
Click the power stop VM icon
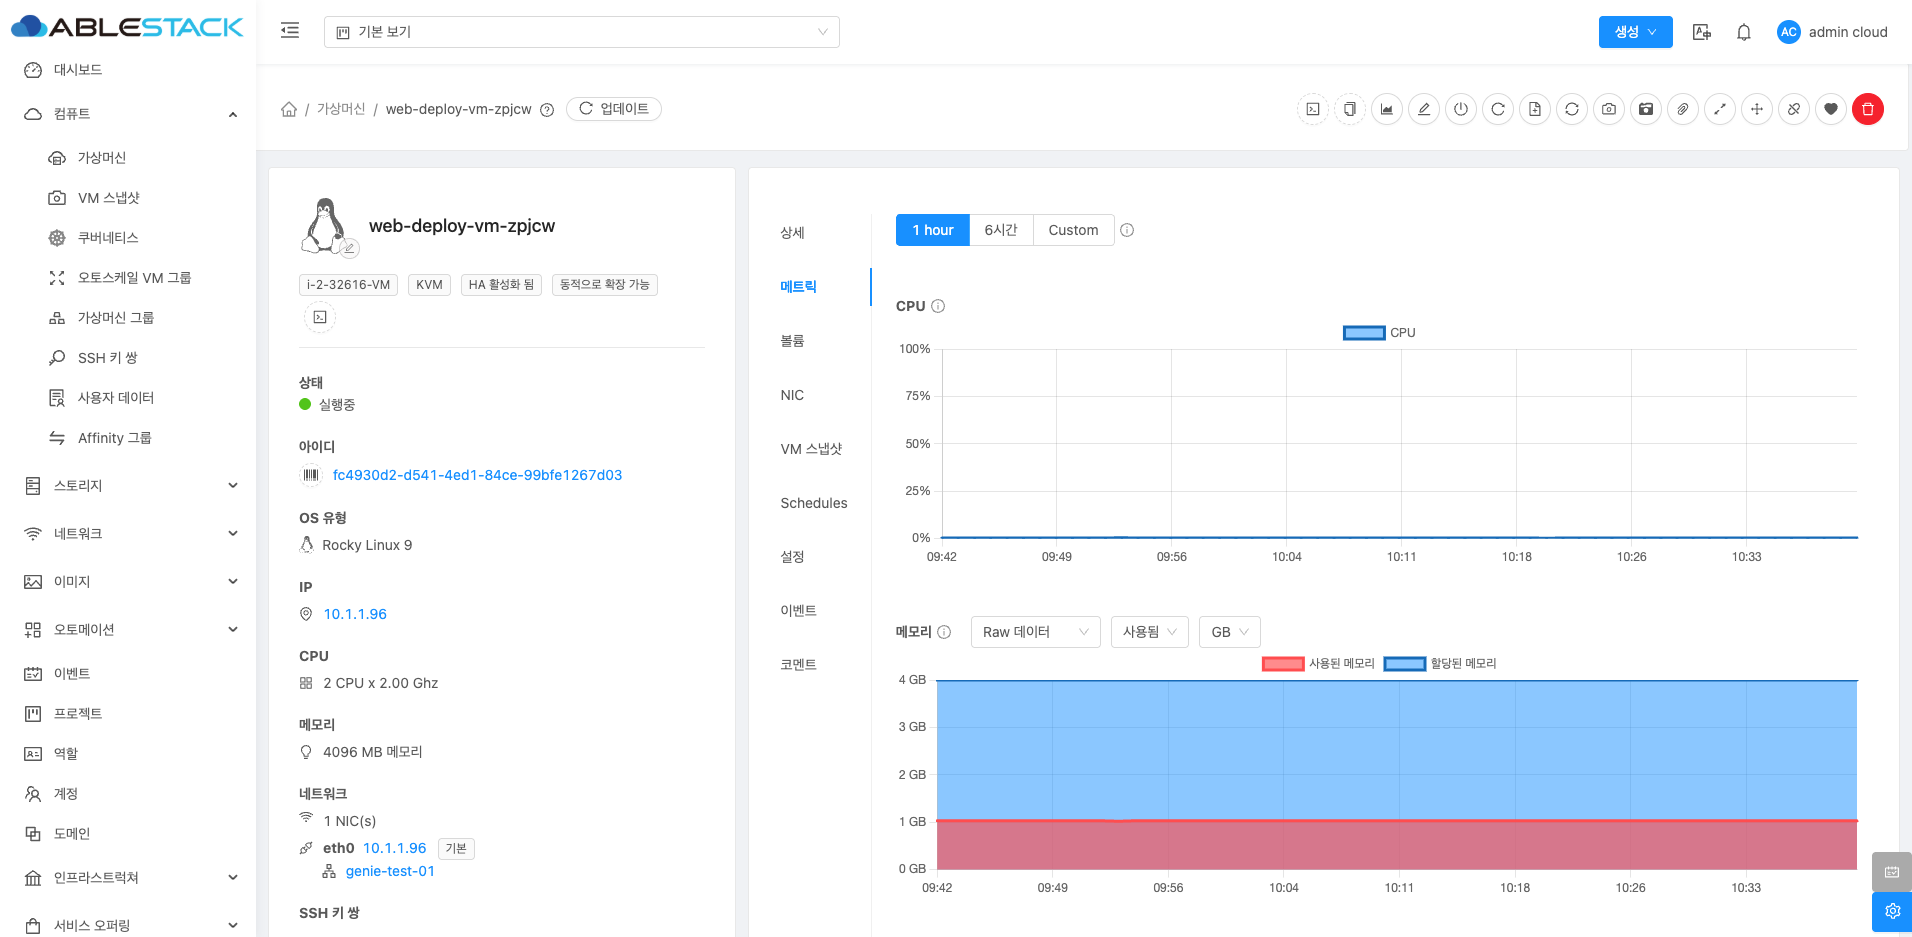1461,109
